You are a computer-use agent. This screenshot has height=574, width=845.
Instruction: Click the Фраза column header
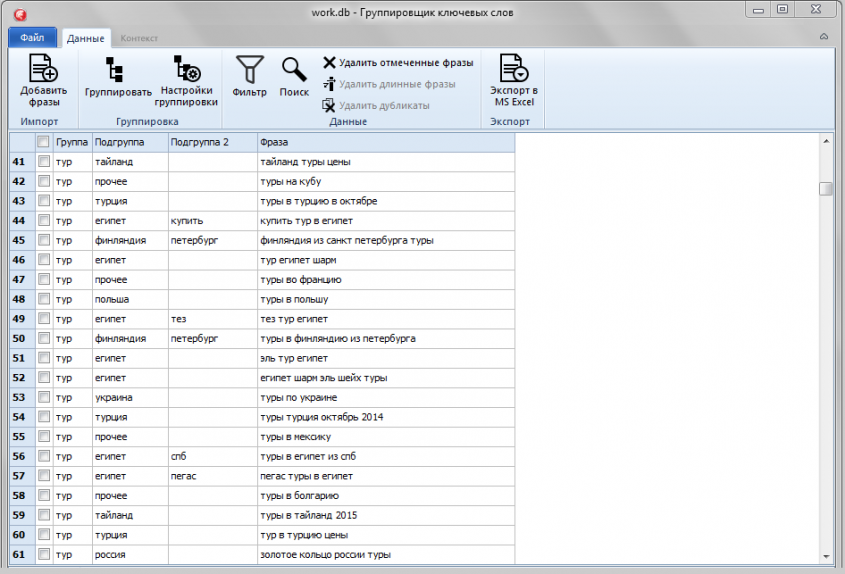[385, 142]
